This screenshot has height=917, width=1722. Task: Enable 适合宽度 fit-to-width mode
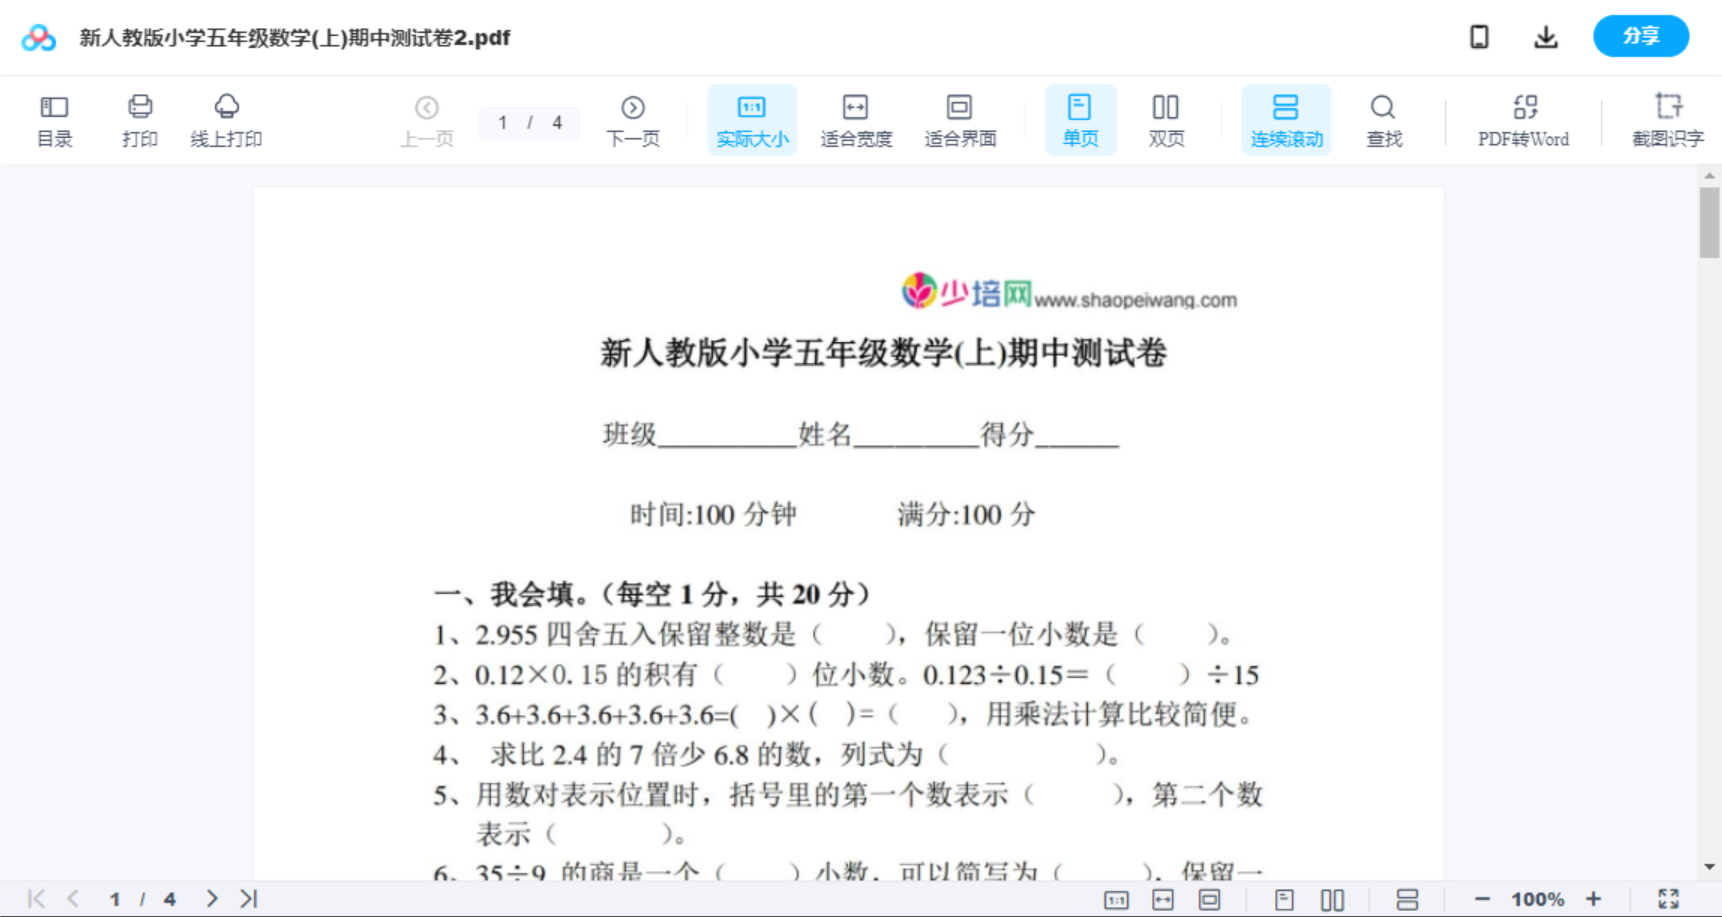click(856, 118)
